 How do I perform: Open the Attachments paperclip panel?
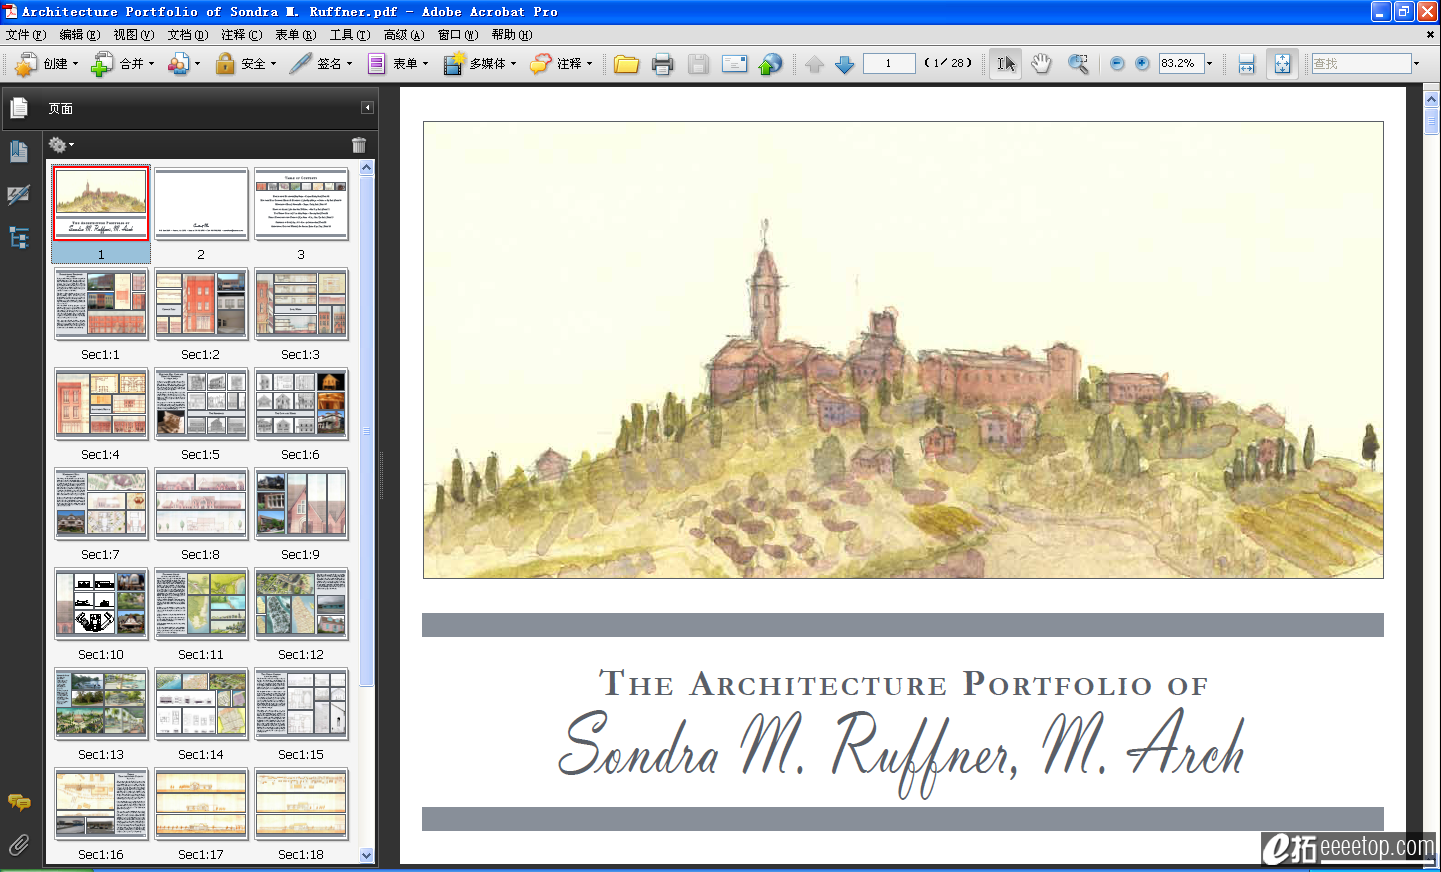18,845
